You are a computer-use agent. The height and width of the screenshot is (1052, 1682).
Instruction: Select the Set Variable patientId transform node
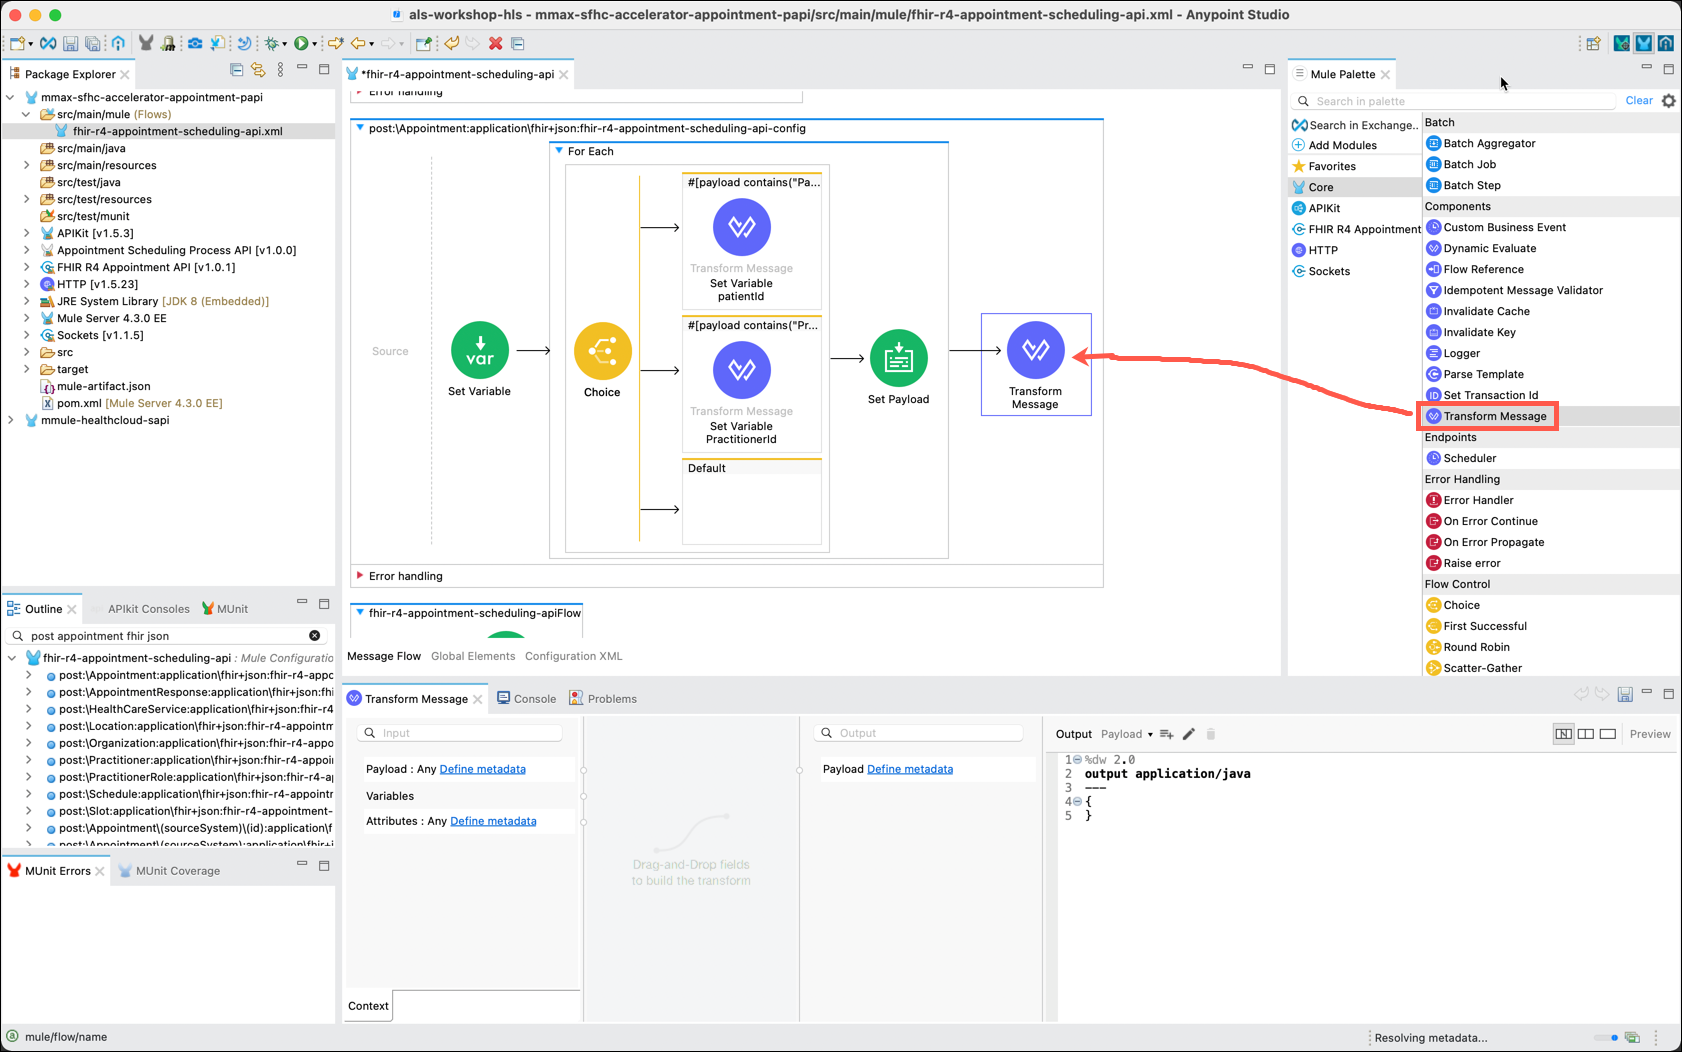741,227
